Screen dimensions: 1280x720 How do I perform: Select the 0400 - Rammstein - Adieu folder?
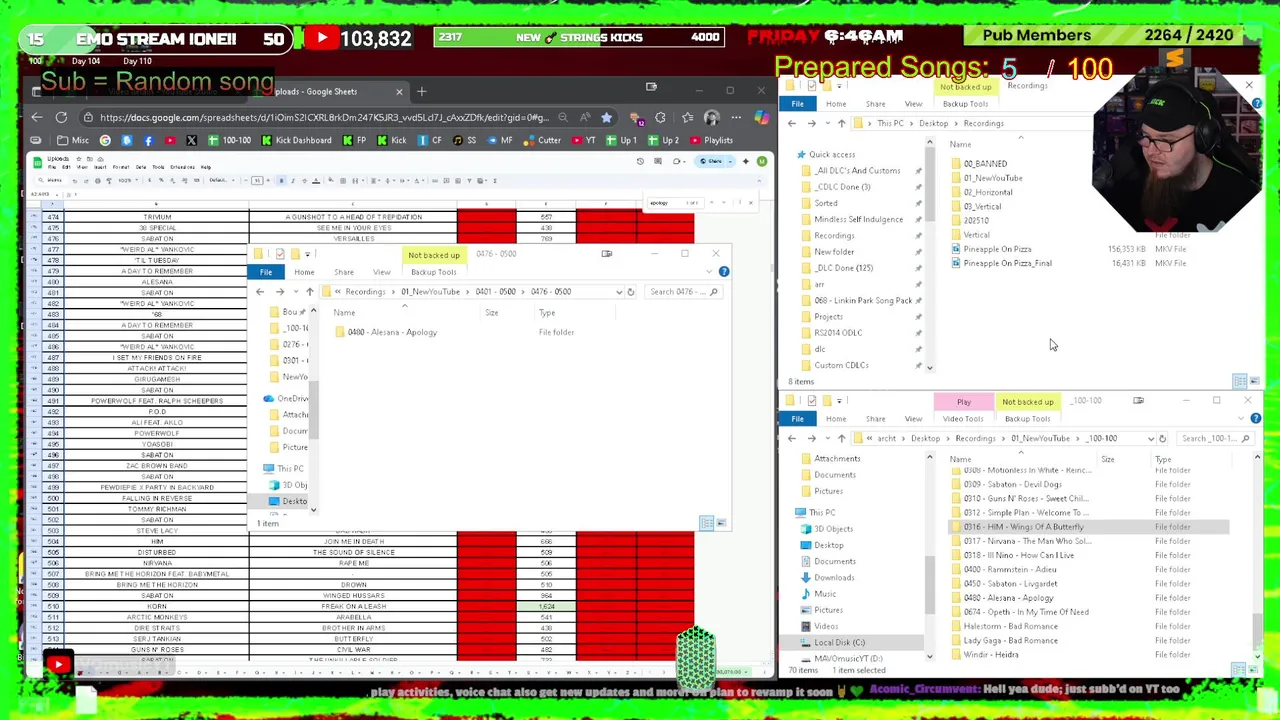pyautogui.click(x=1009, y=569)
